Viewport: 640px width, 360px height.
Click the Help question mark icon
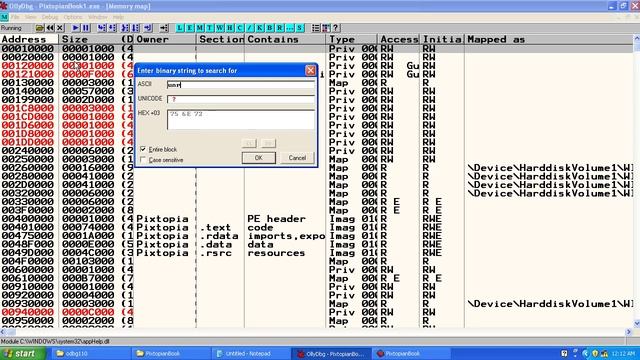(336, 28)
